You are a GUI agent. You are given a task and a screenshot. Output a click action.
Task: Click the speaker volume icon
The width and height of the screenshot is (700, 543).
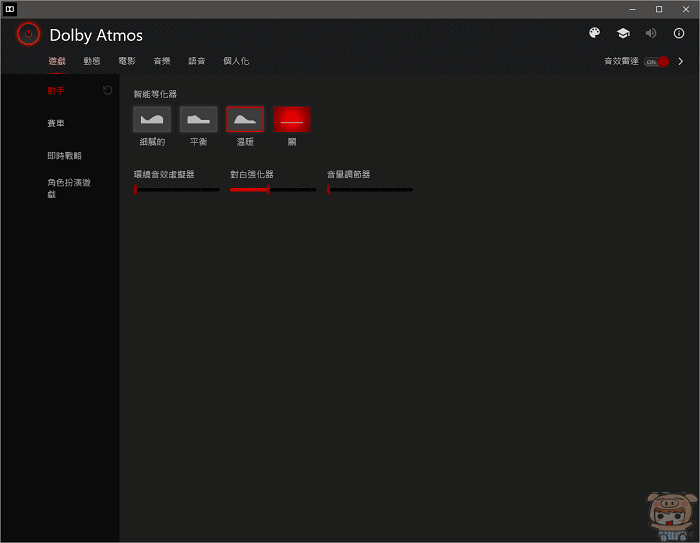point(651,33)
